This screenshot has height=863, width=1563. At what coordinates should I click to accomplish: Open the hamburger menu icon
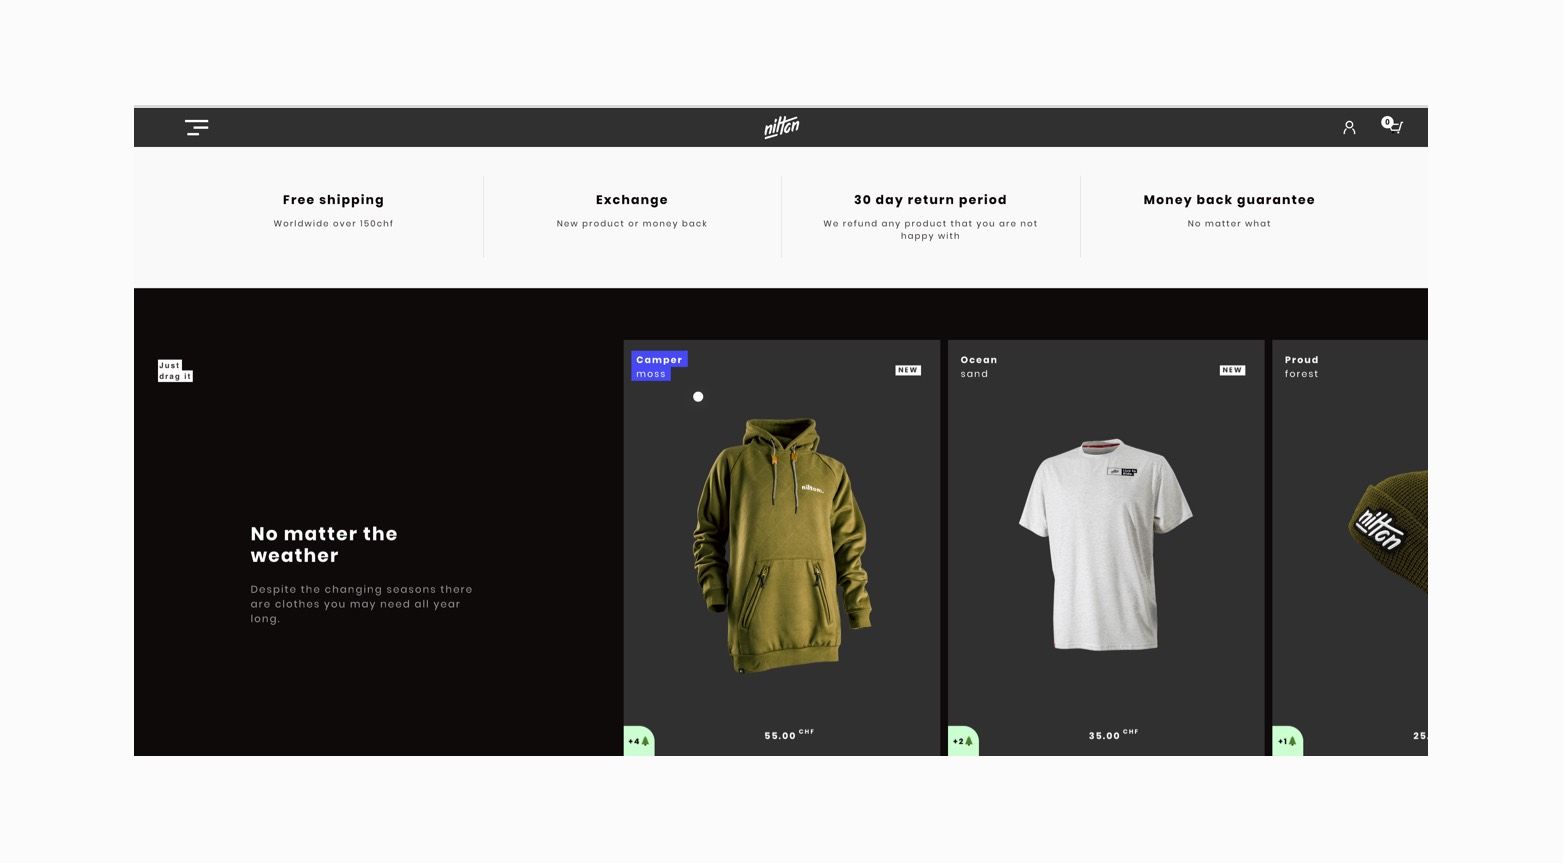(x=196, y=127)
